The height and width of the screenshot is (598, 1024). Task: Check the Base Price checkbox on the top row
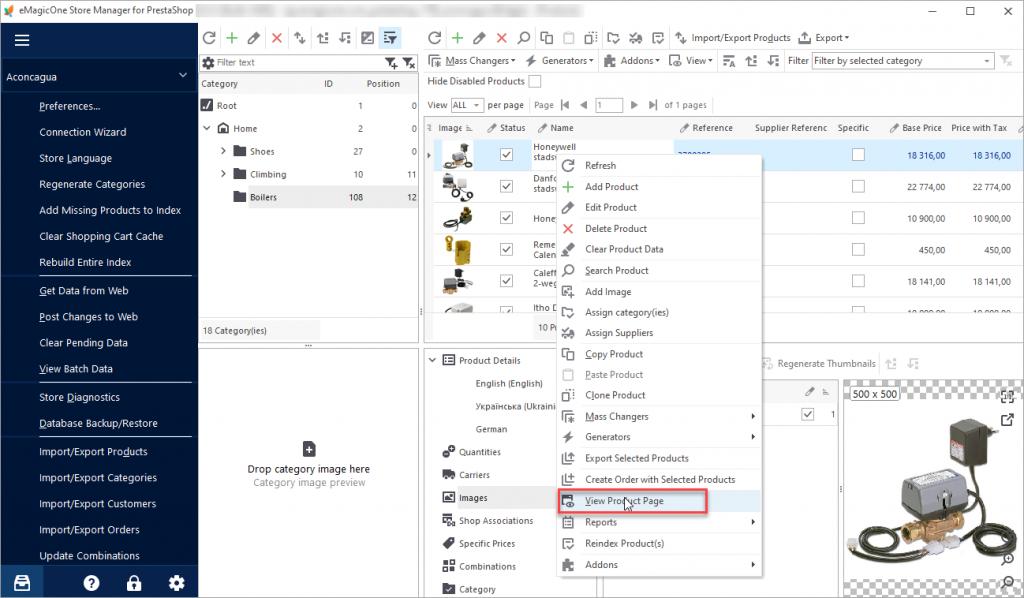click(857, 155)
